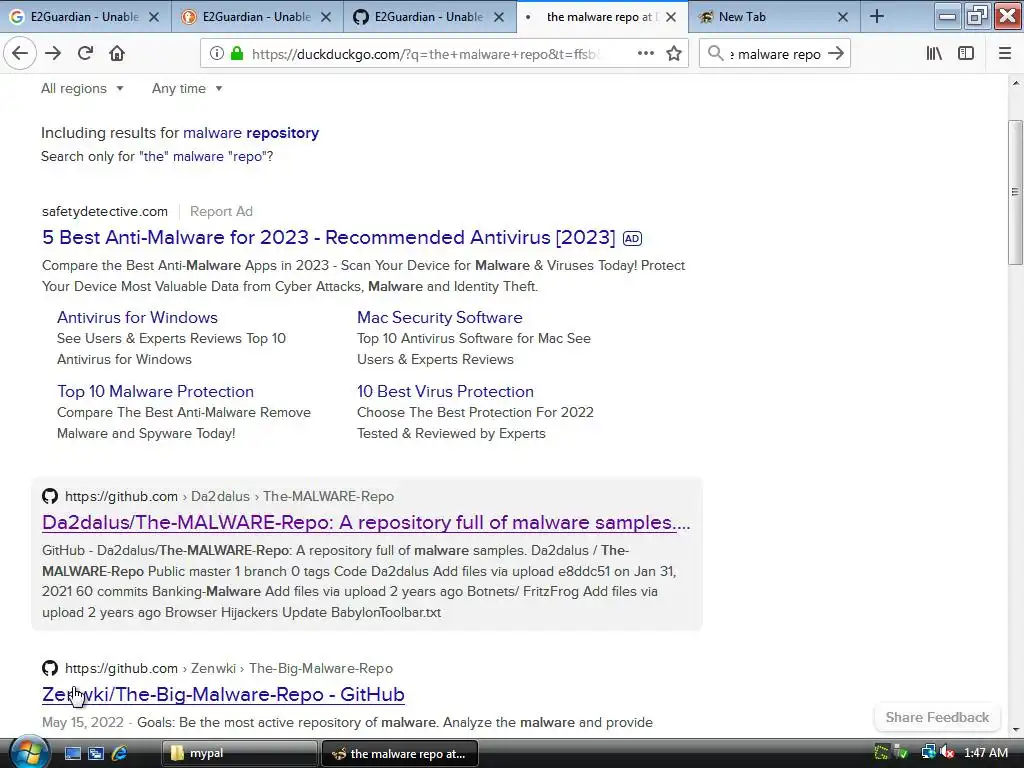Close the first E2Guardian tab
1024x768 pixels.
pos(154,17)
